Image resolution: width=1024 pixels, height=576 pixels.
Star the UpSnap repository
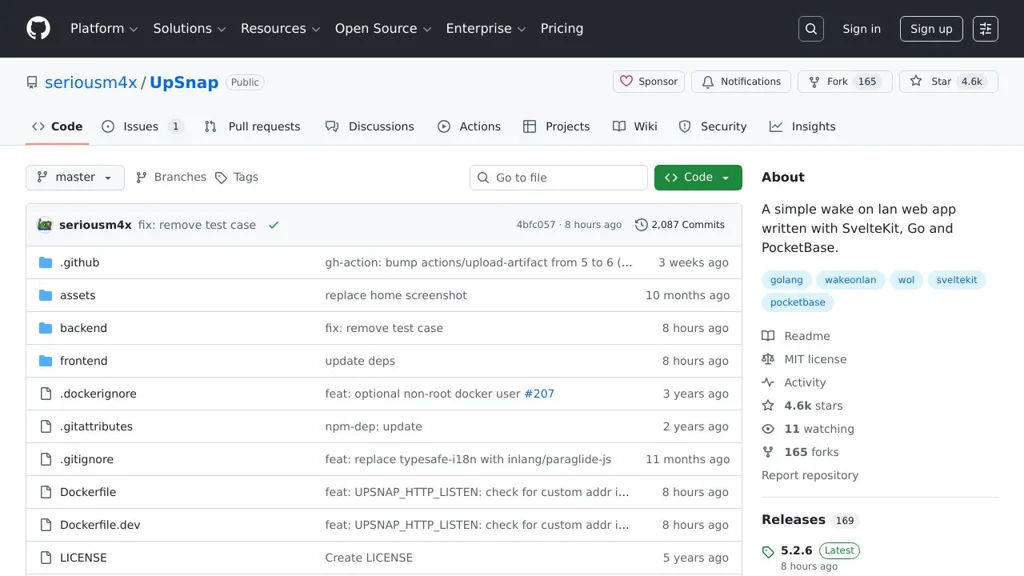pyautogui.click(x=932, y=82)
